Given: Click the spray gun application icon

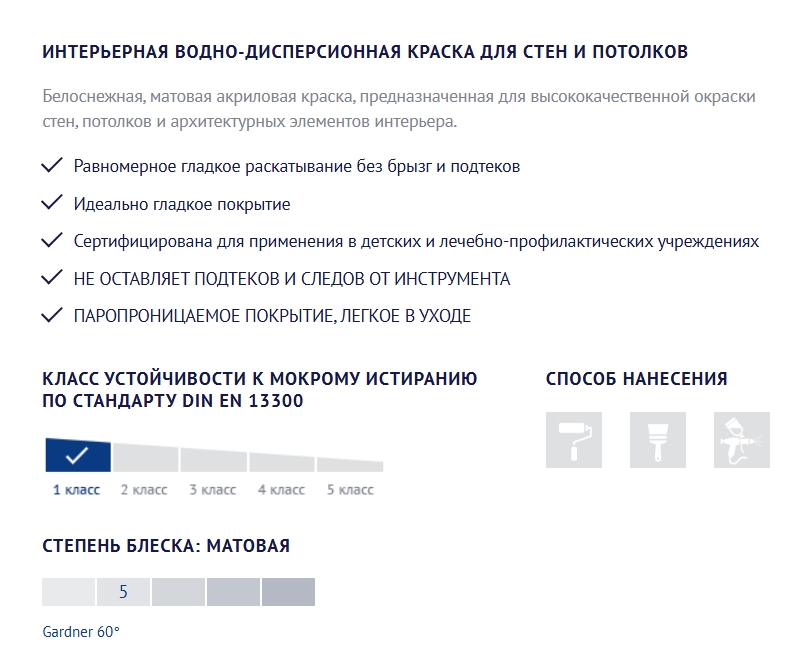Looking at the screenshot, I should tap(742, 440).
